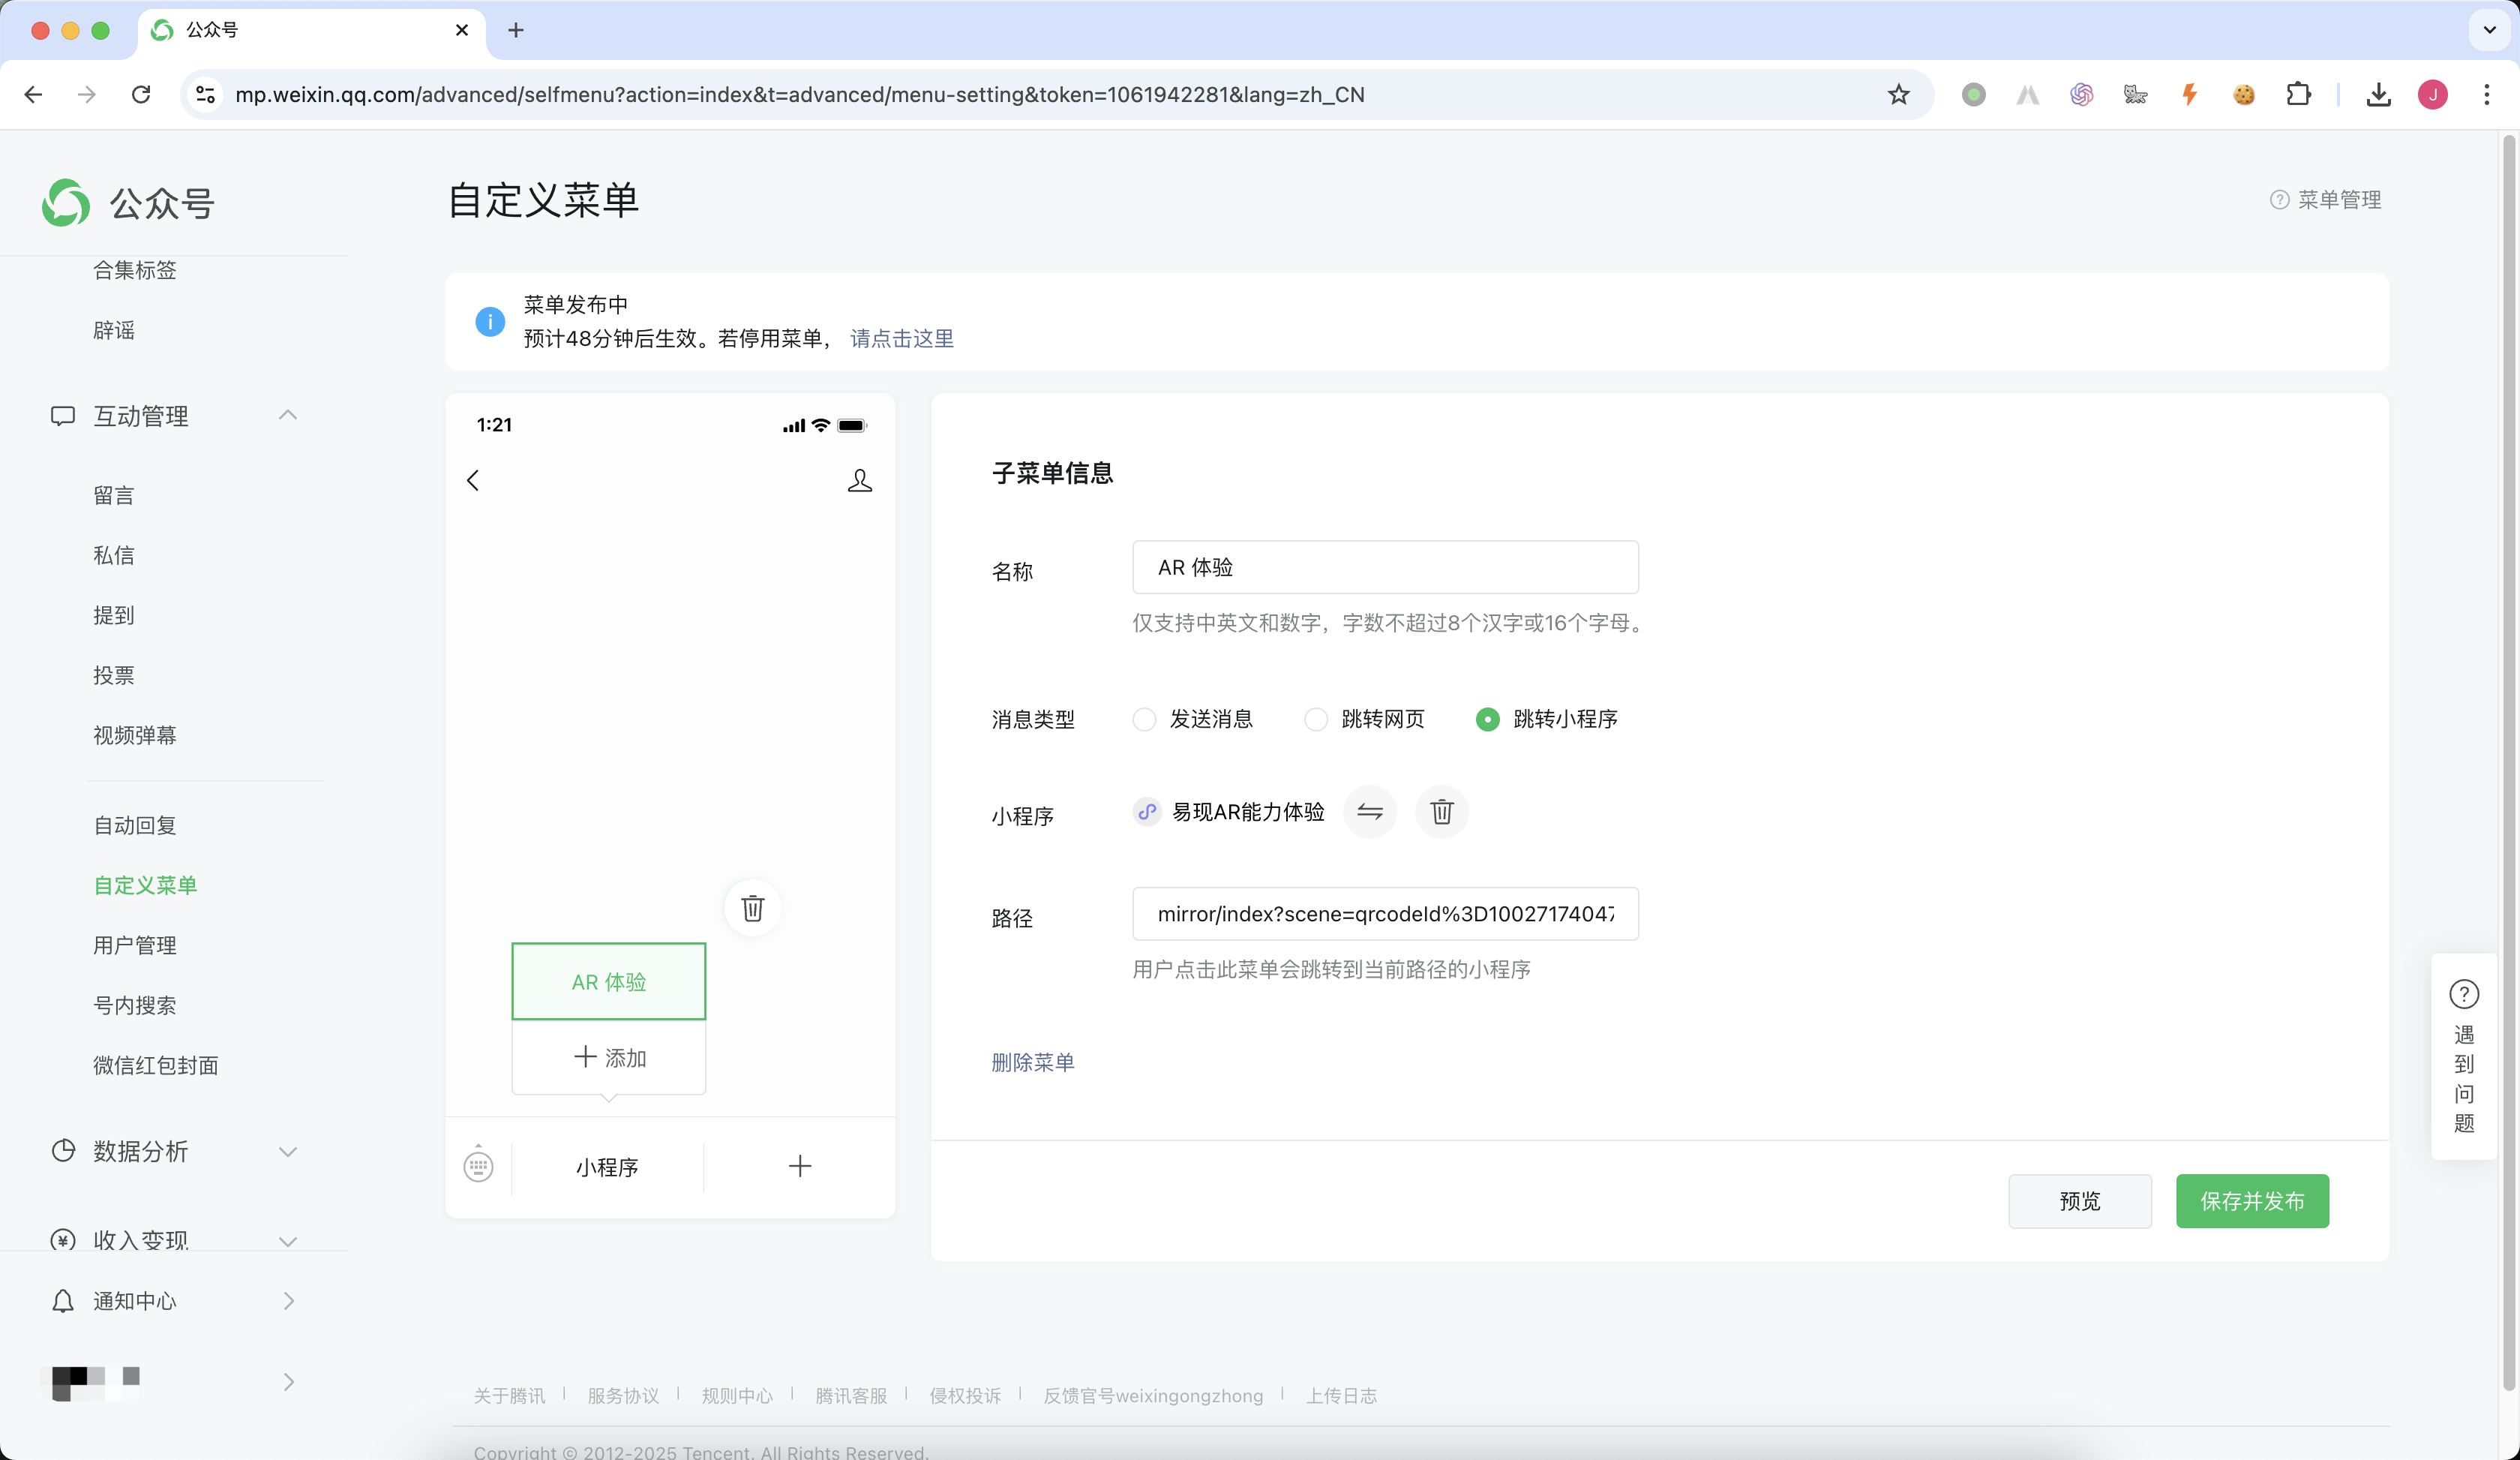The width and height of the screenshot is (2520, 1460).
Task: Open 自动回复 in sidebar
Action: pyautogui.click(x=135, y=825)
